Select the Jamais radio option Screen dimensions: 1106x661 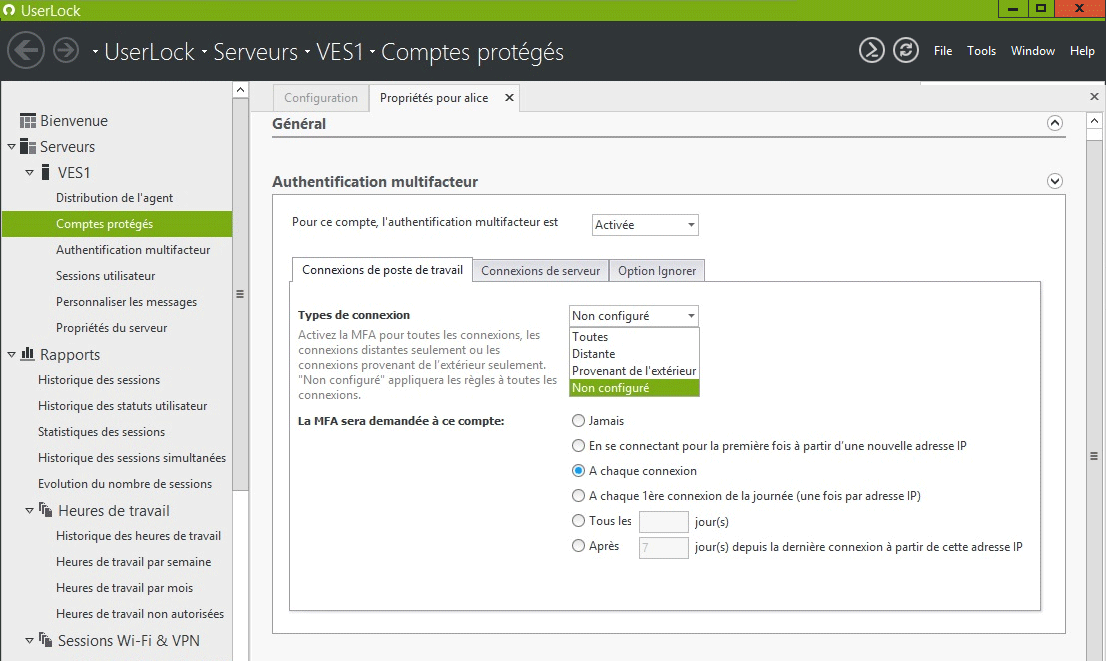click(x=578, y=420)
